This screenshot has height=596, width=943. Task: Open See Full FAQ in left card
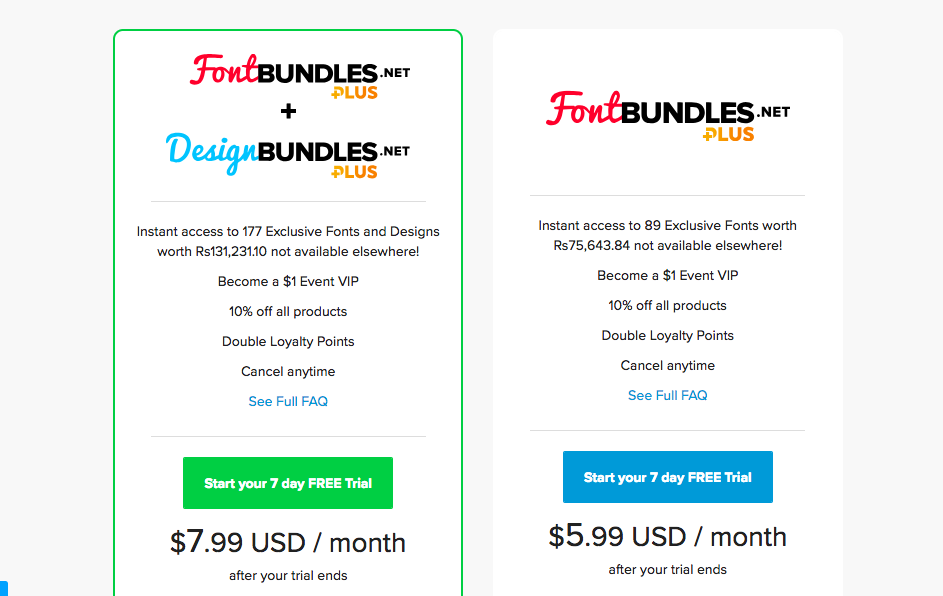pyautogui.click(x=288, y=401)
